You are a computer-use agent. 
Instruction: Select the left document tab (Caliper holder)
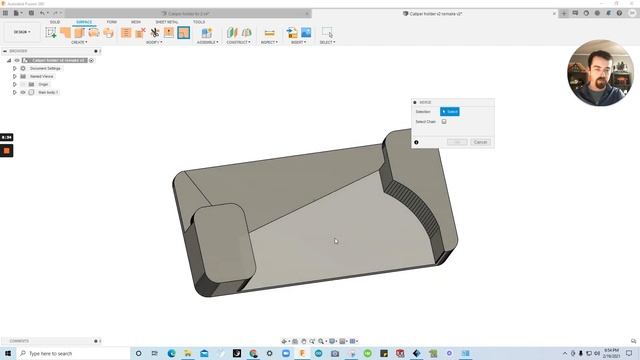click(188, 13)
